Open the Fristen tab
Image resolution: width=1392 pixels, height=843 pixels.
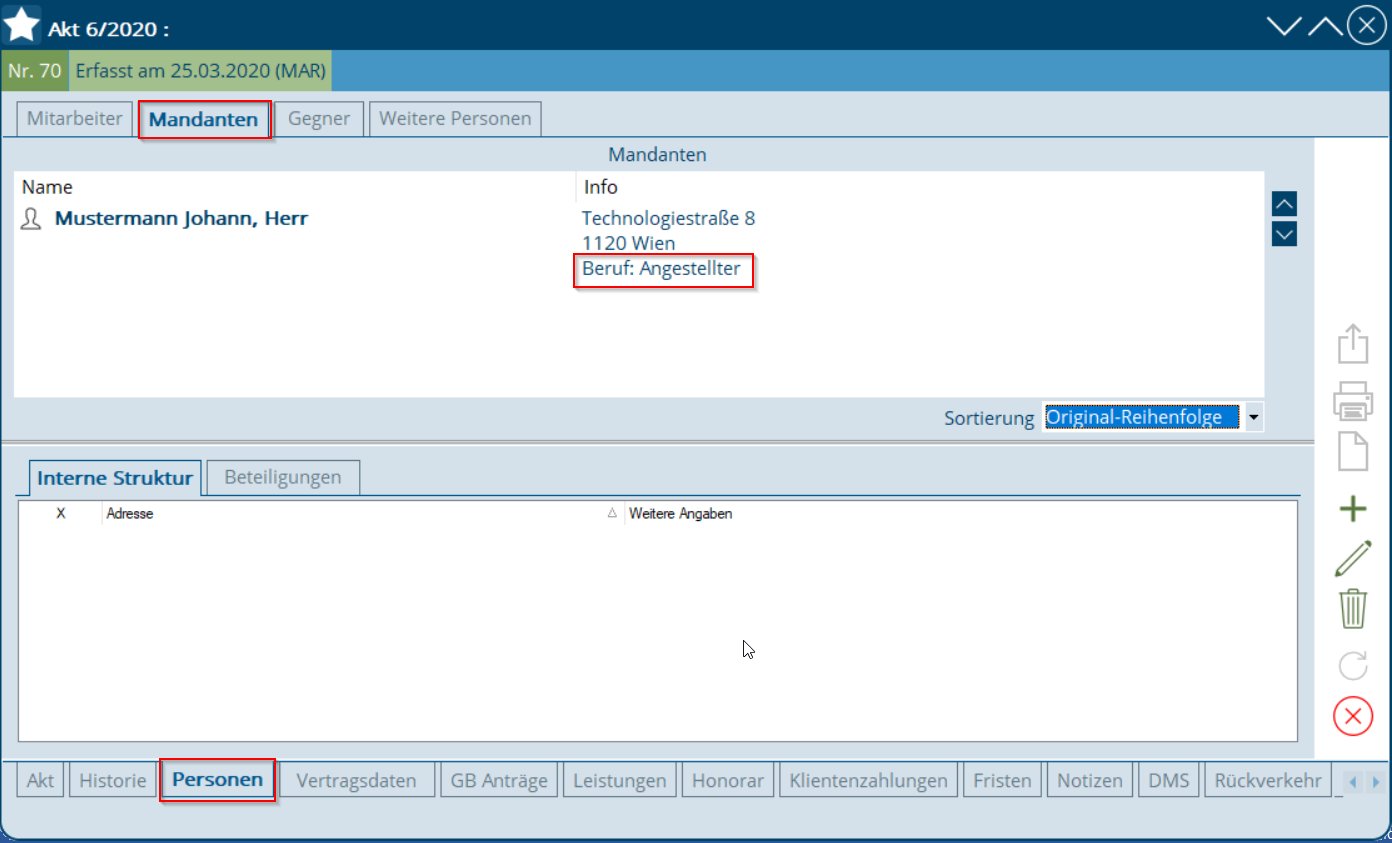tap(1002, 780)
